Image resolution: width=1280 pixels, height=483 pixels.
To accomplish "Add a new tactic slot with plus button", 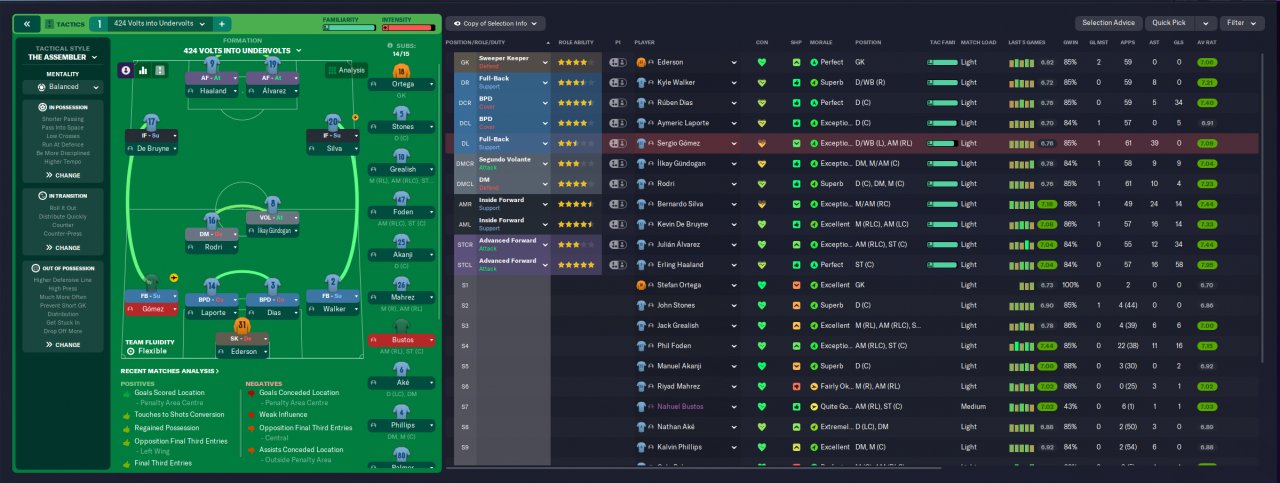I will click(221, 23).
